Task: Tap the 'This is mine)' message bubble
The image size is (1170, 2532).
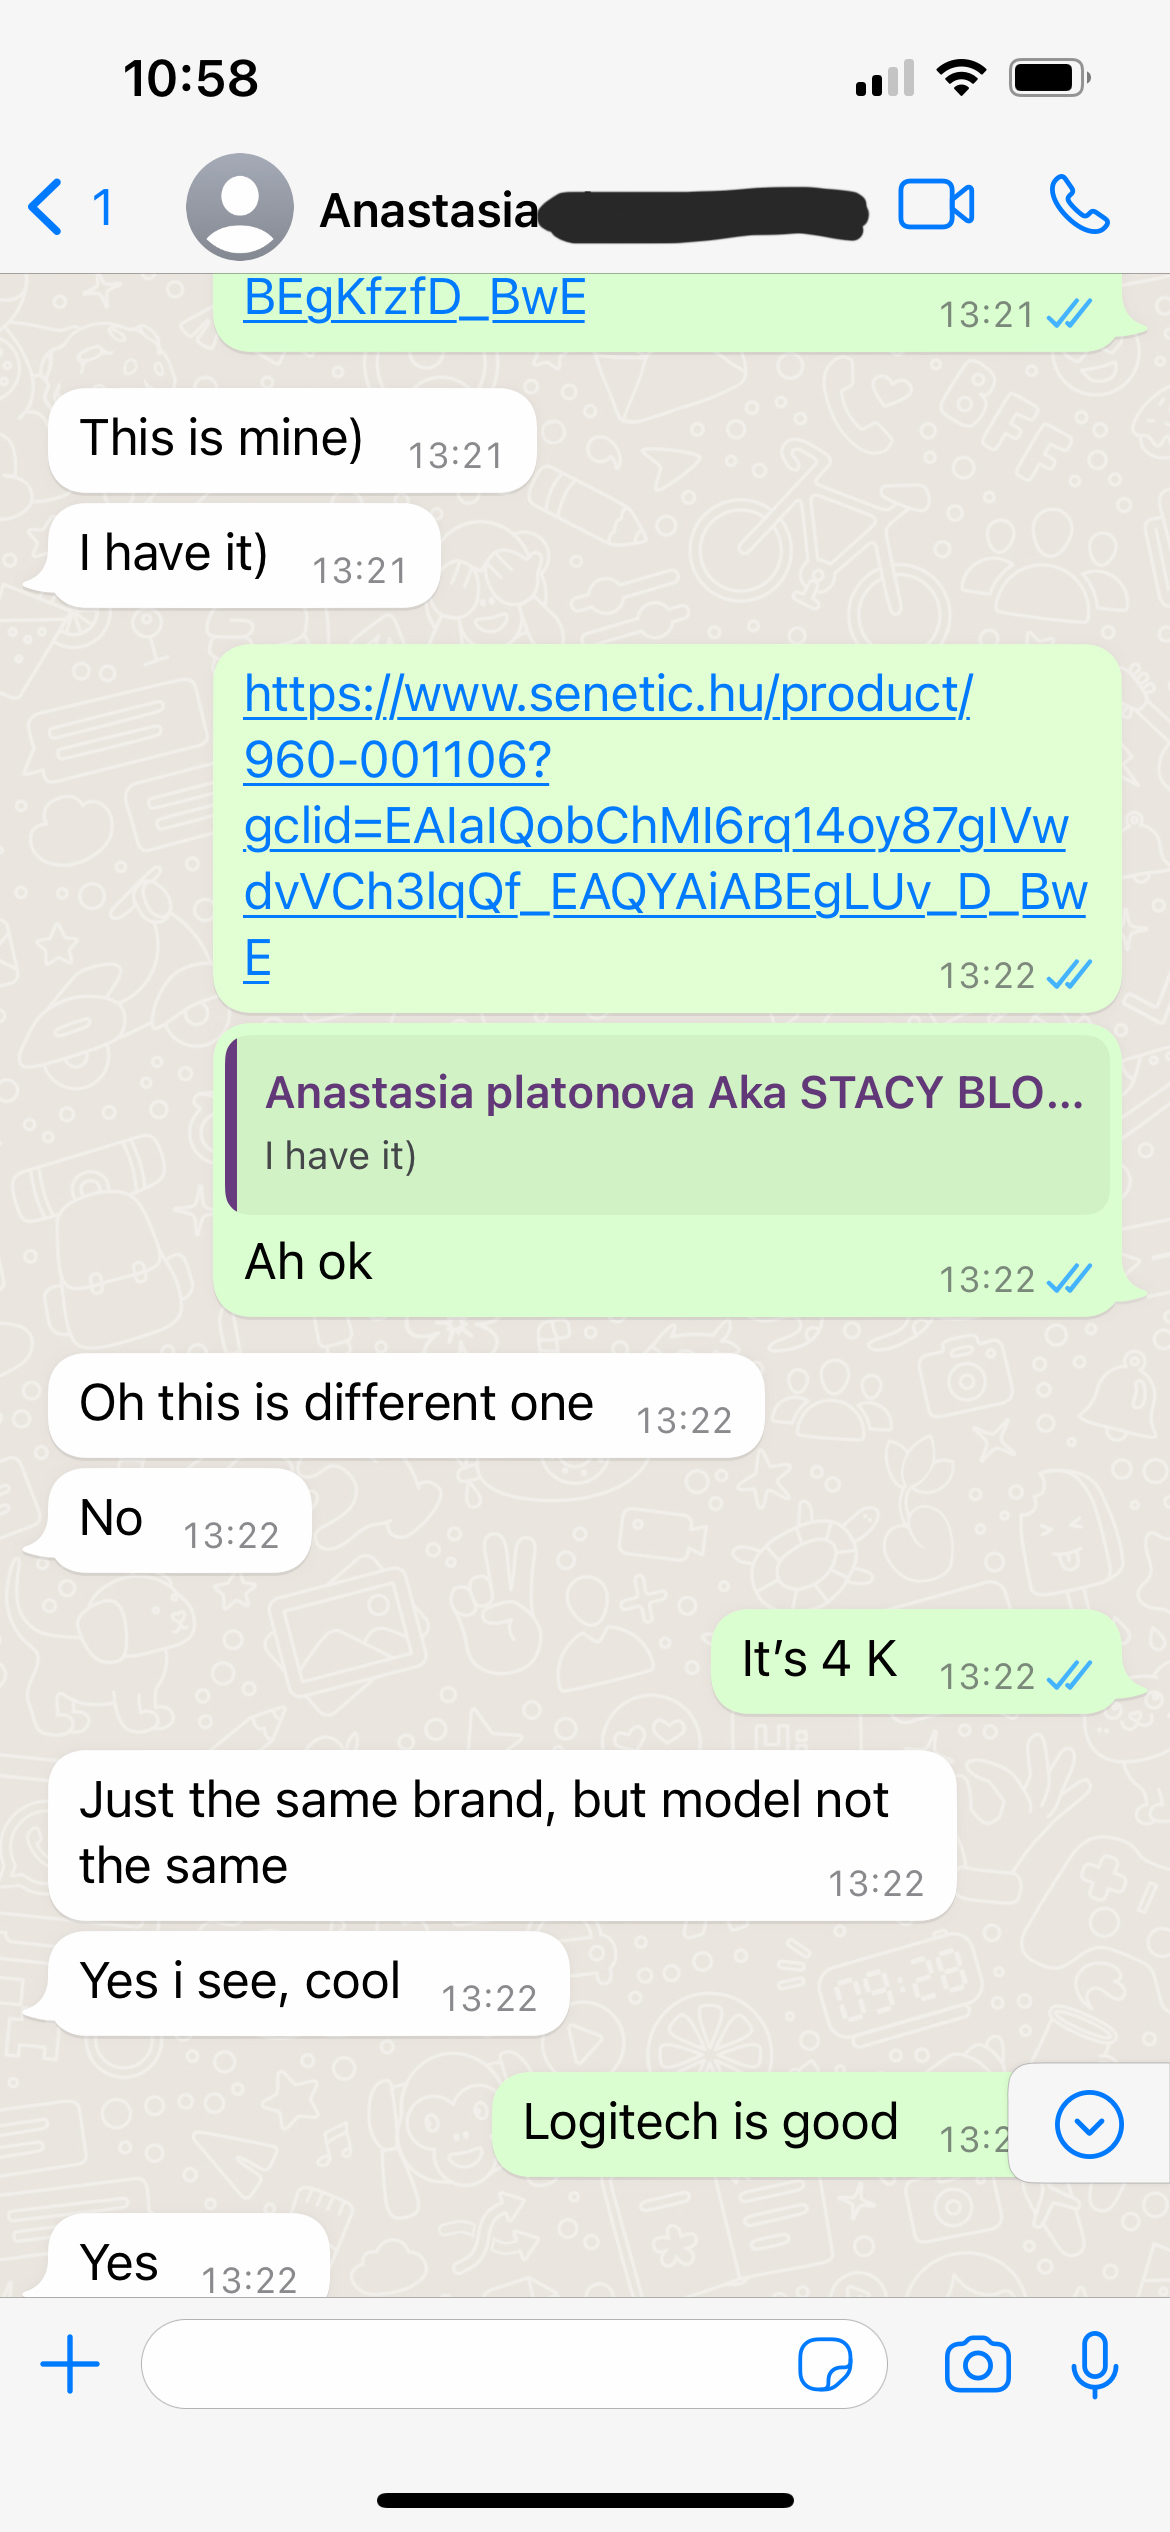Action: click(292, 440)
